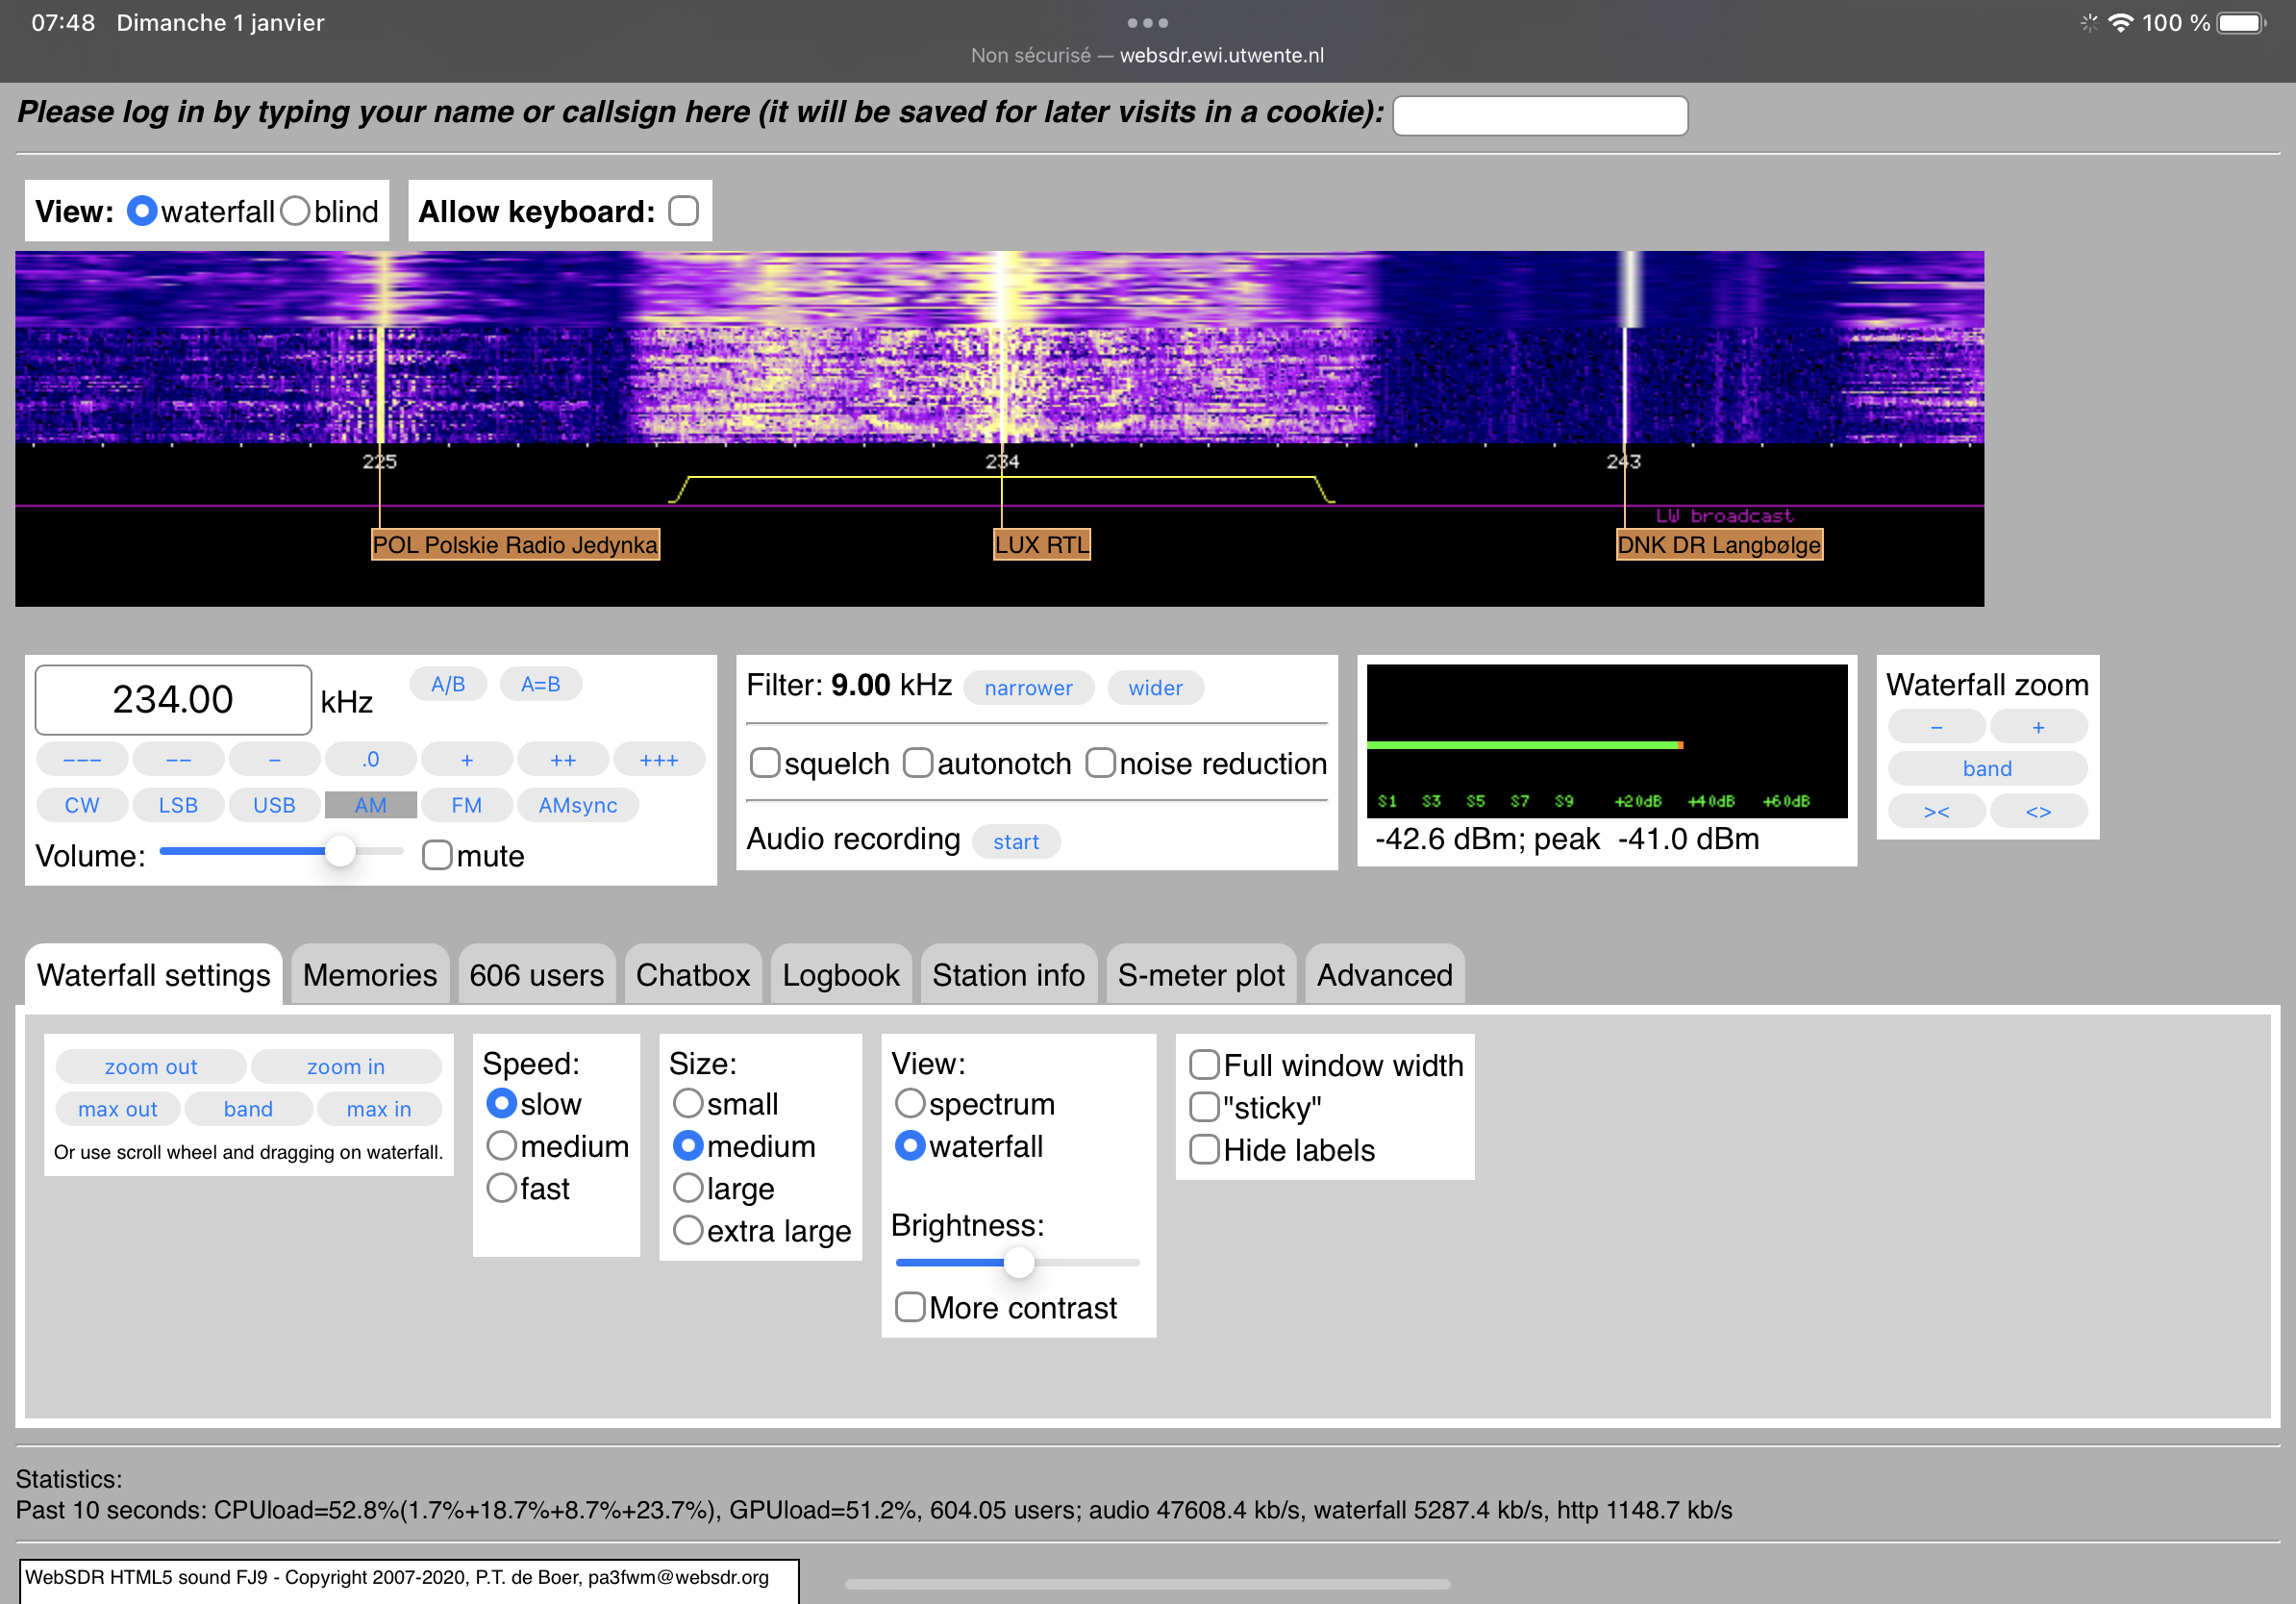
Task: Select the fast speed radio option
Action: (x=501, y=1188)
